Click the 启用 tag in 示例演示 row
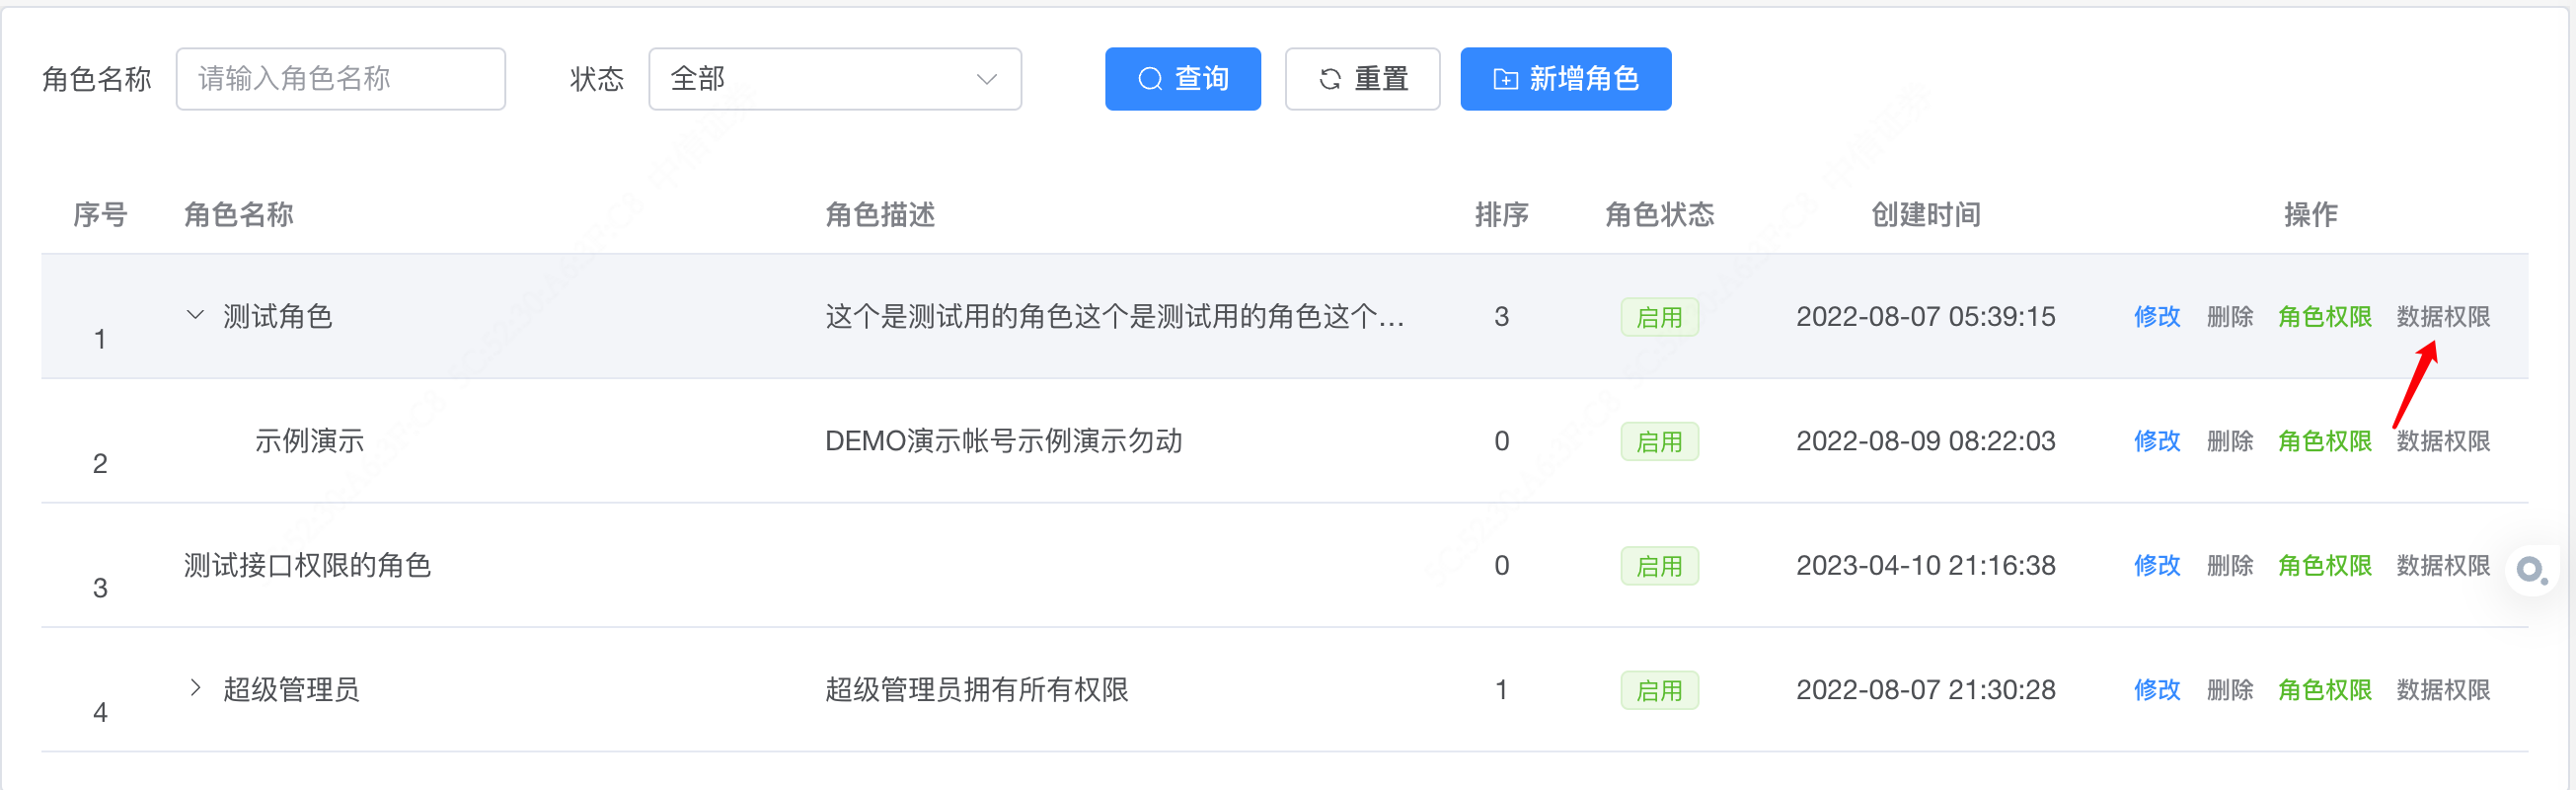 click(1659, 441)
